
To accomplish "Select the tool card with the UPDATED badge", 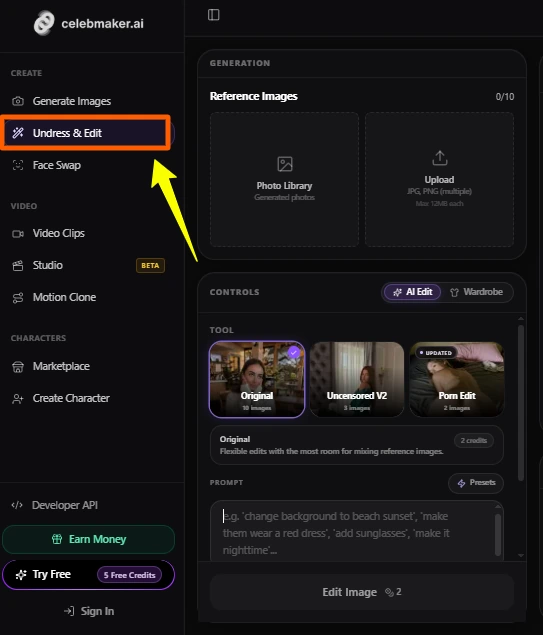I will [457, 379].
